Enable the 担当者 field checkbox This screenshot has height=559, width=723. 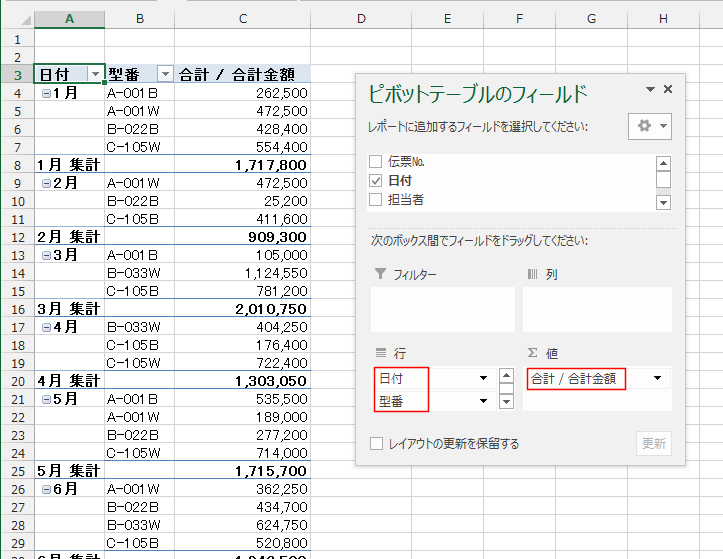point(376,199)
